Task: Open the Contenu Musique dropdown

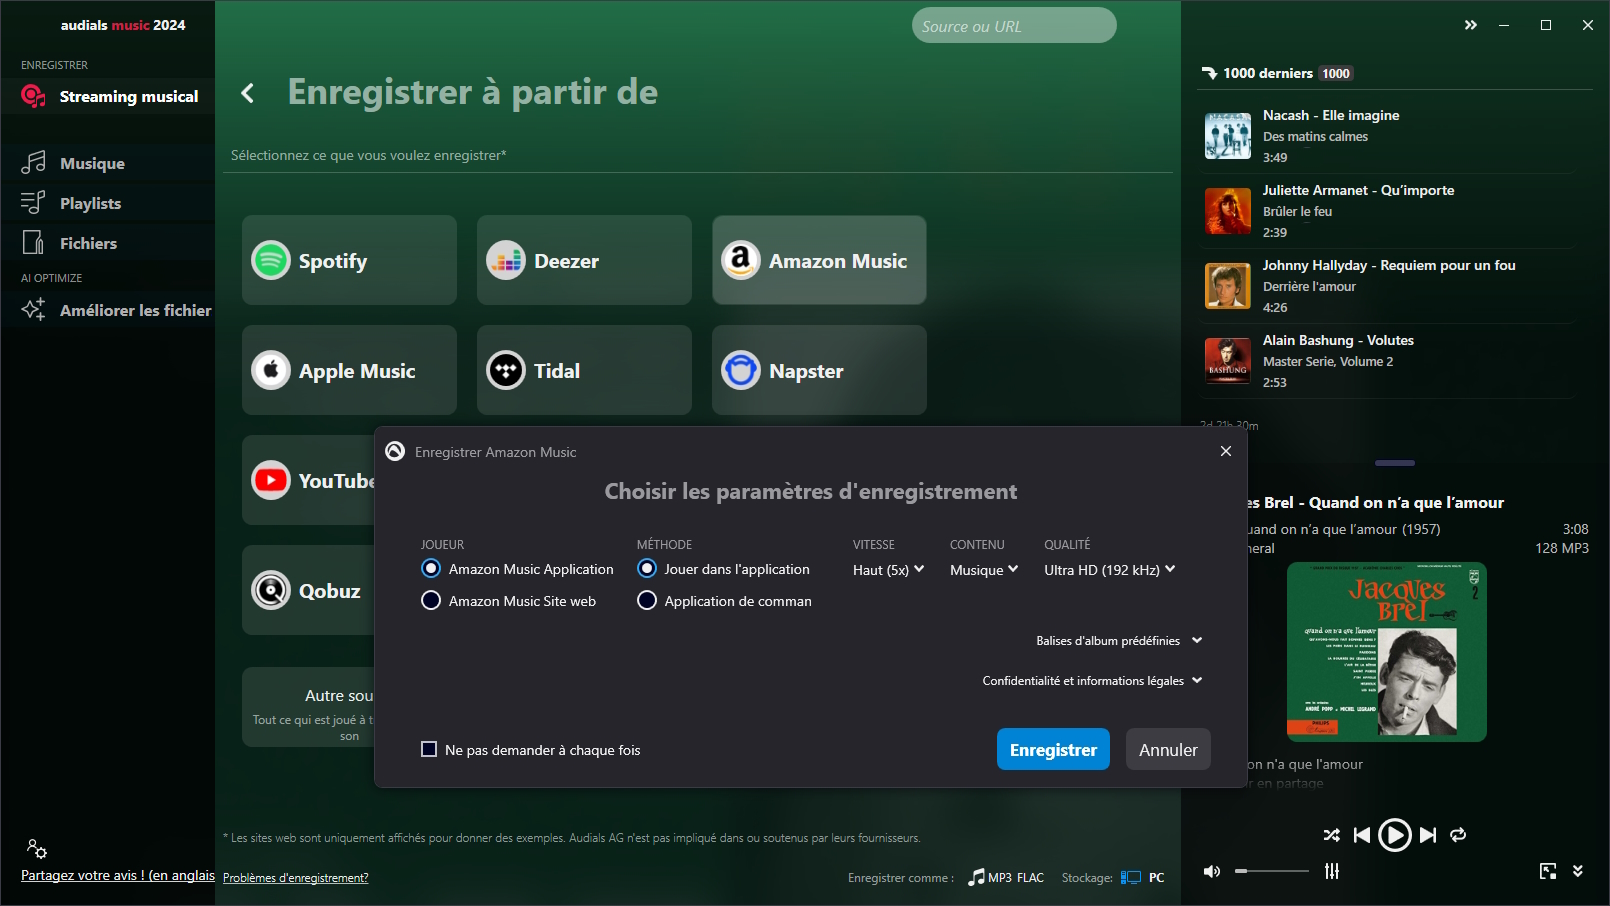Action: coord(984,569)
